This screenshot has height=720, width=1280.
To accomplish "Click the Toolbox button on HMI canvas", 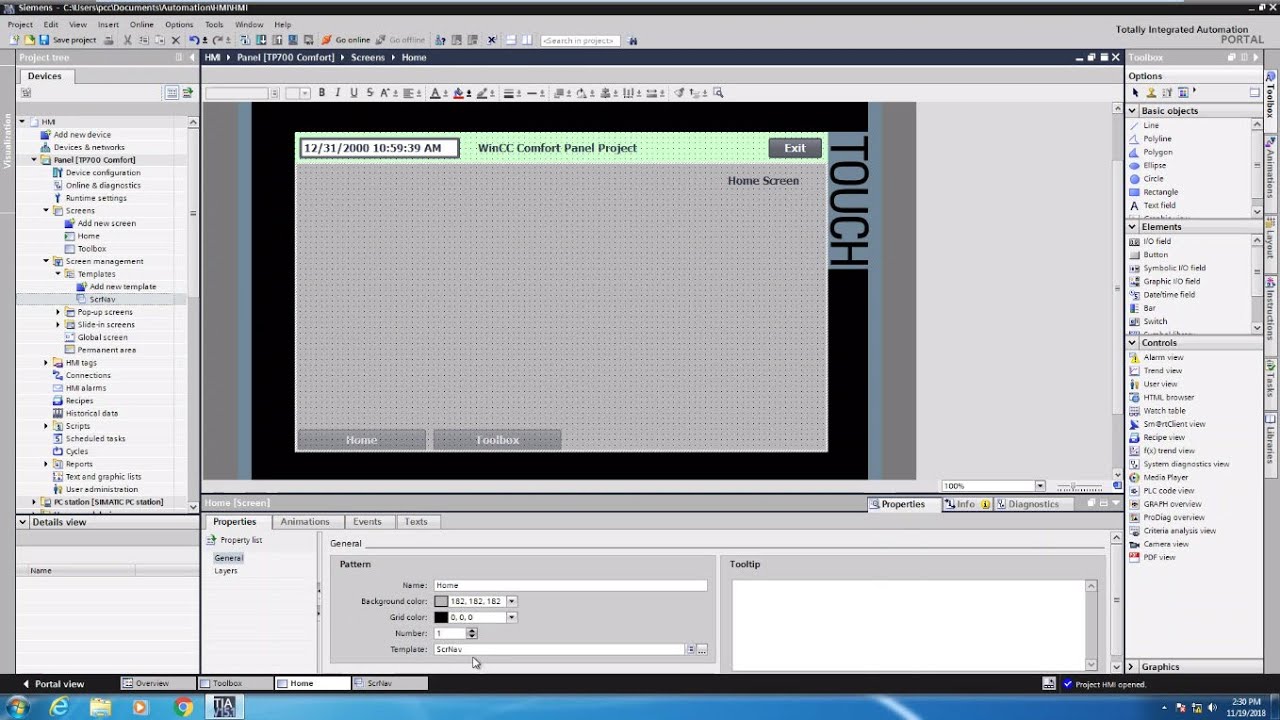I will [x=497, y=440].
